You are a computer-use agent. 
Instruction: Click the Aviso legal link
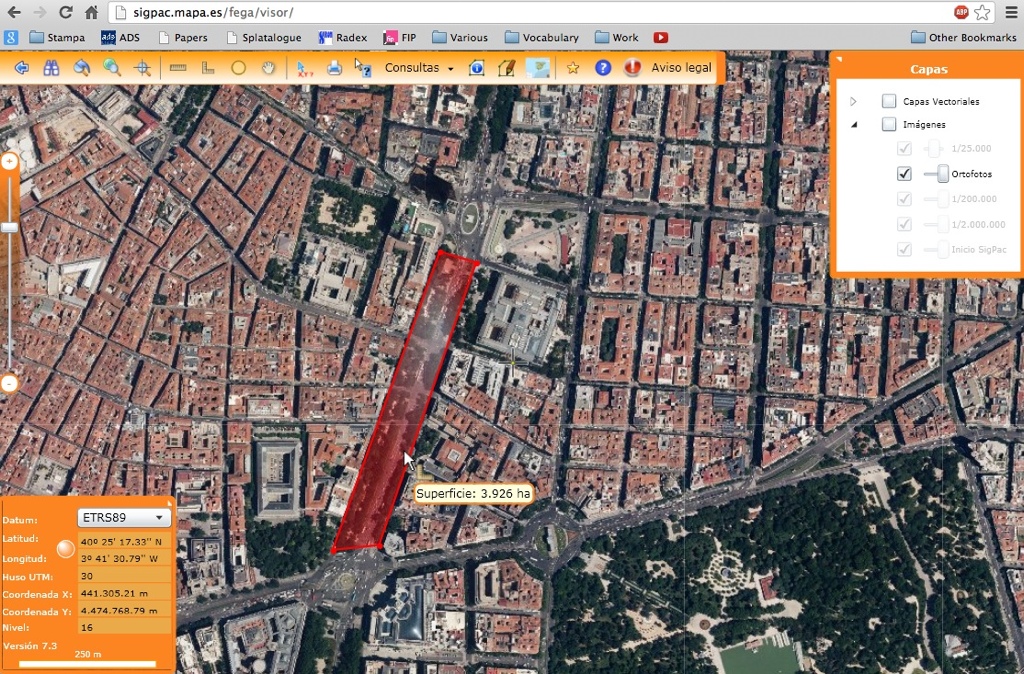pos(681,68)
